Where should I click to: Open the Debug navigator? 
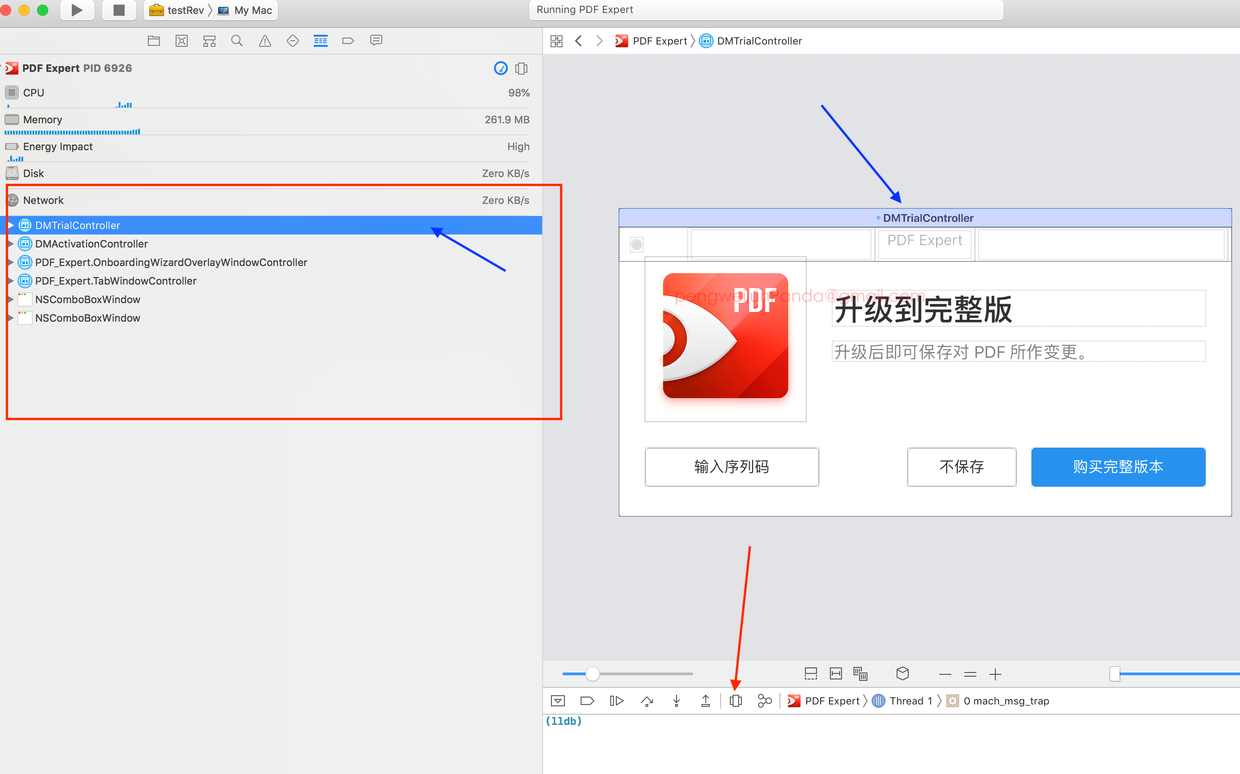click(320, 41)
